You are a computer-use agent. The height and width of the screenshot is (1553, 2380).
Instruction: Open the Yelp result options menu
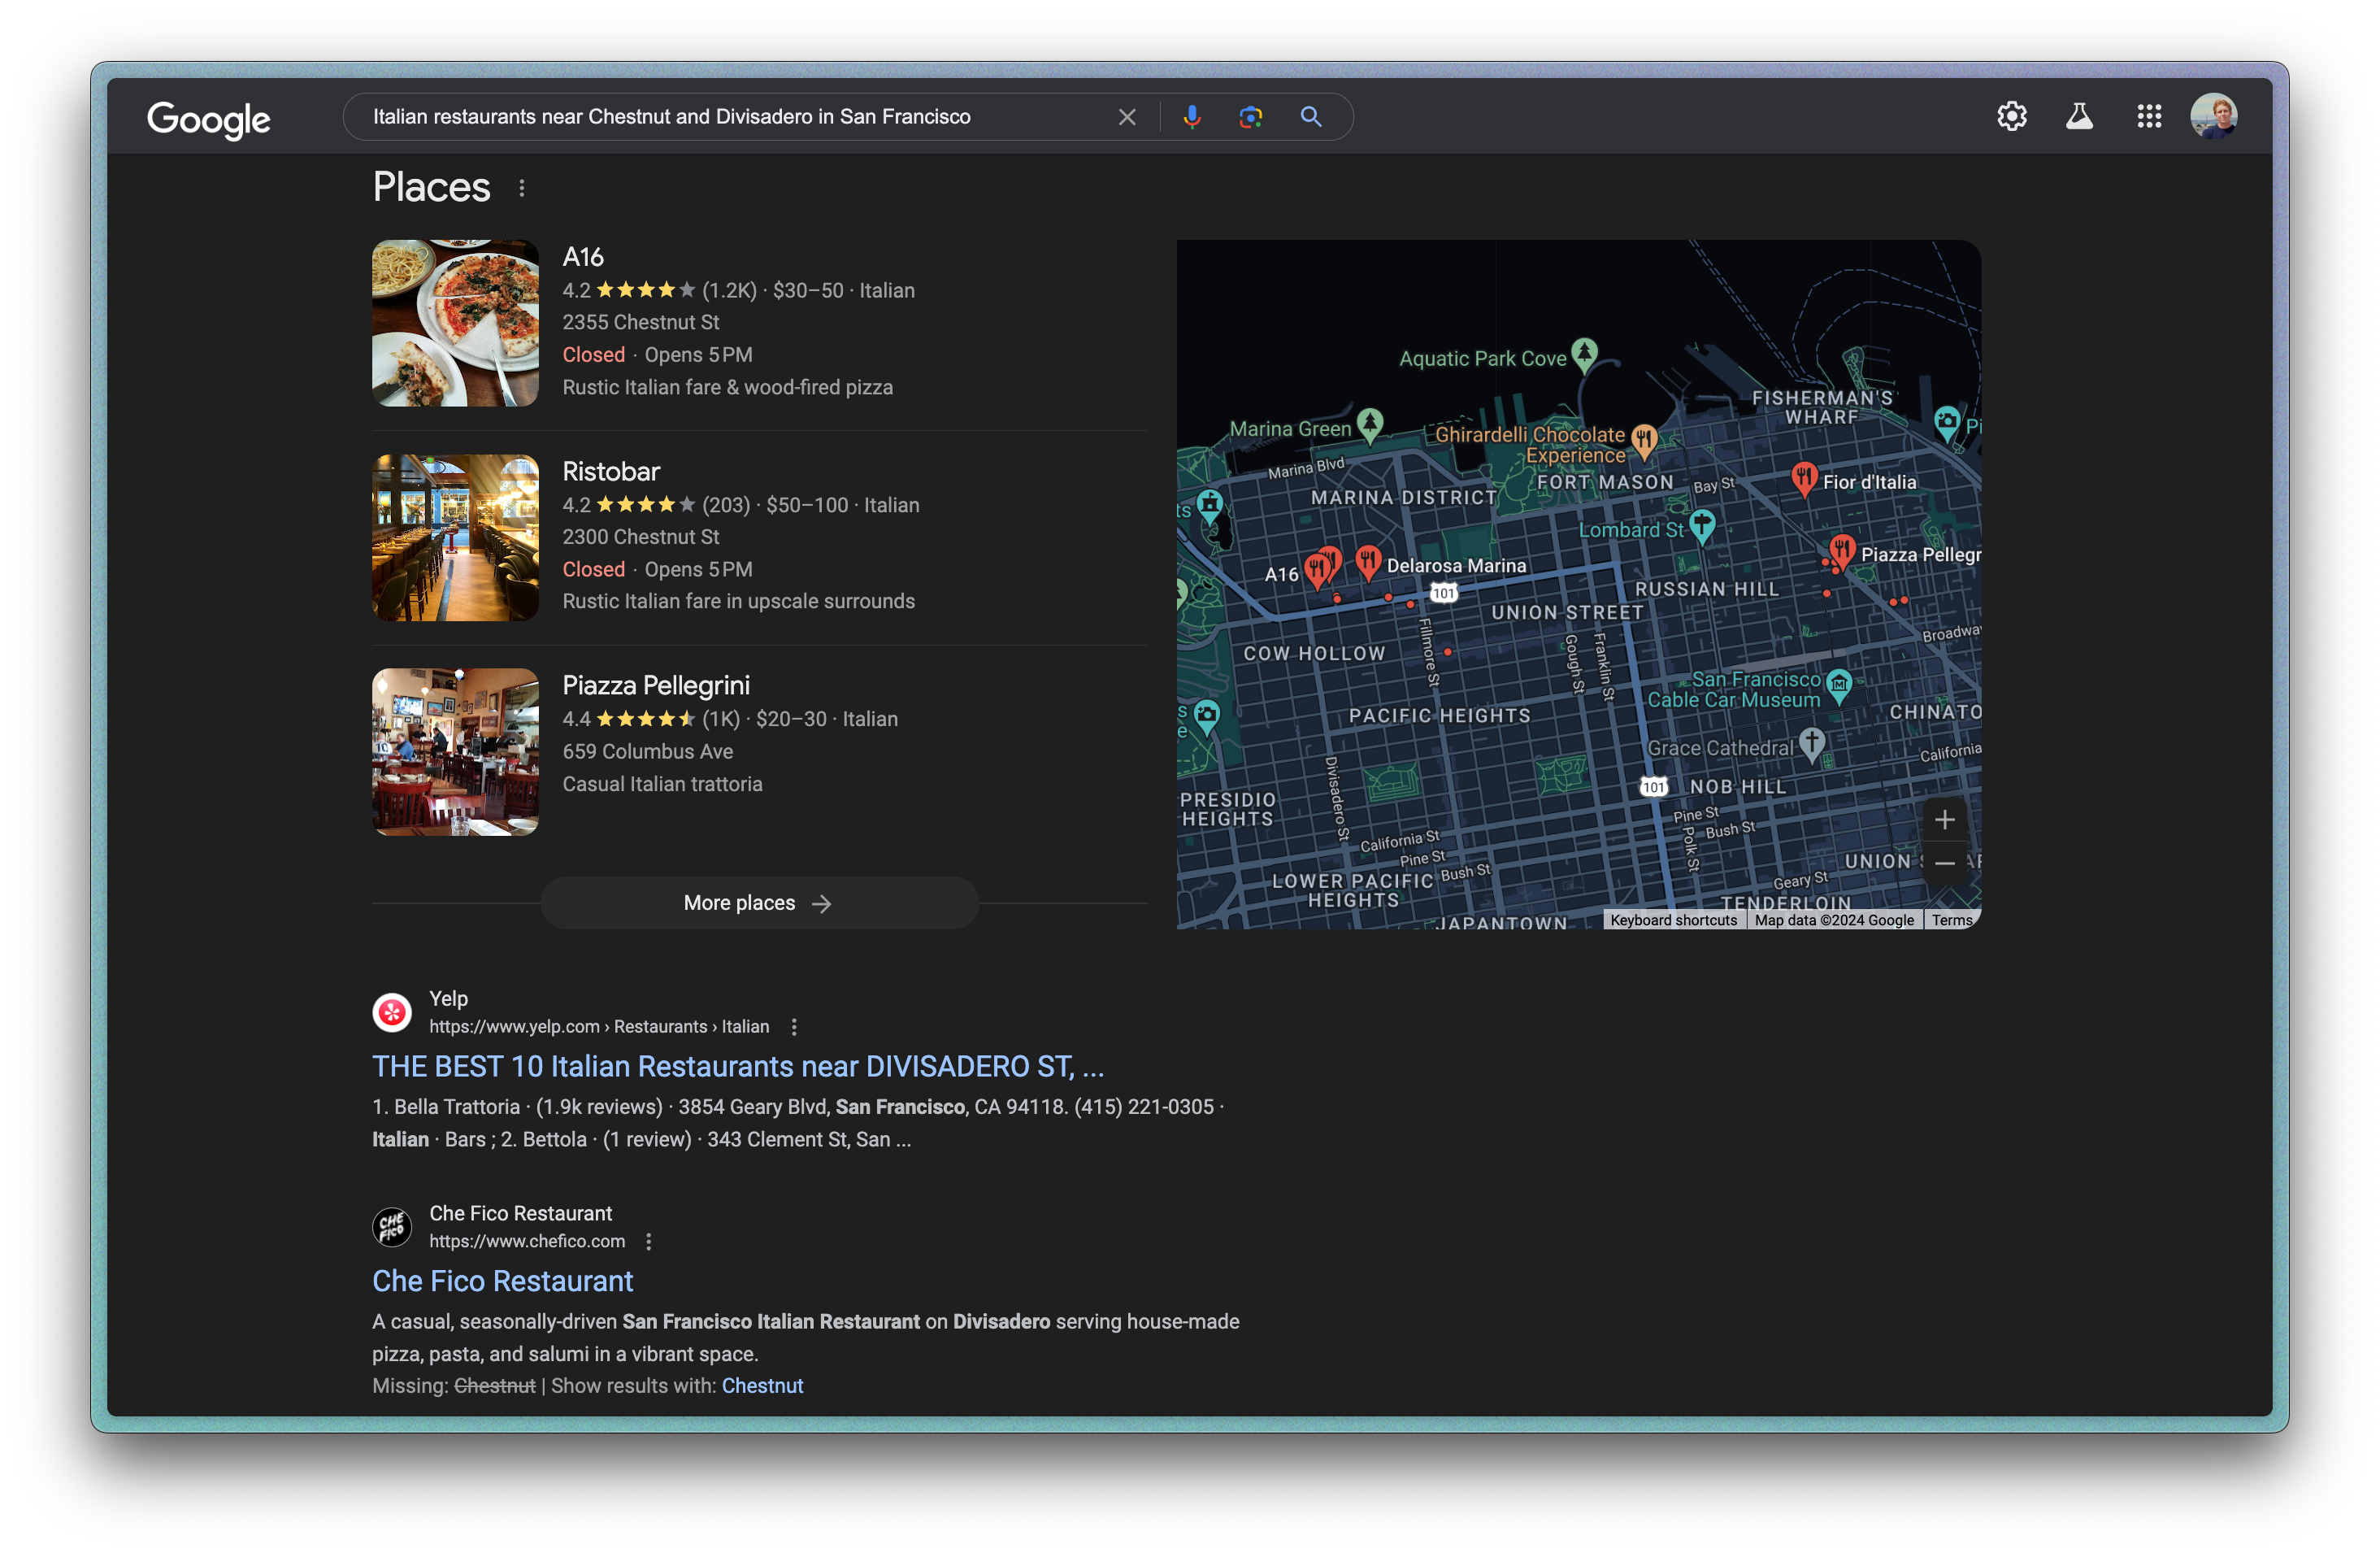click(794, 1027)
